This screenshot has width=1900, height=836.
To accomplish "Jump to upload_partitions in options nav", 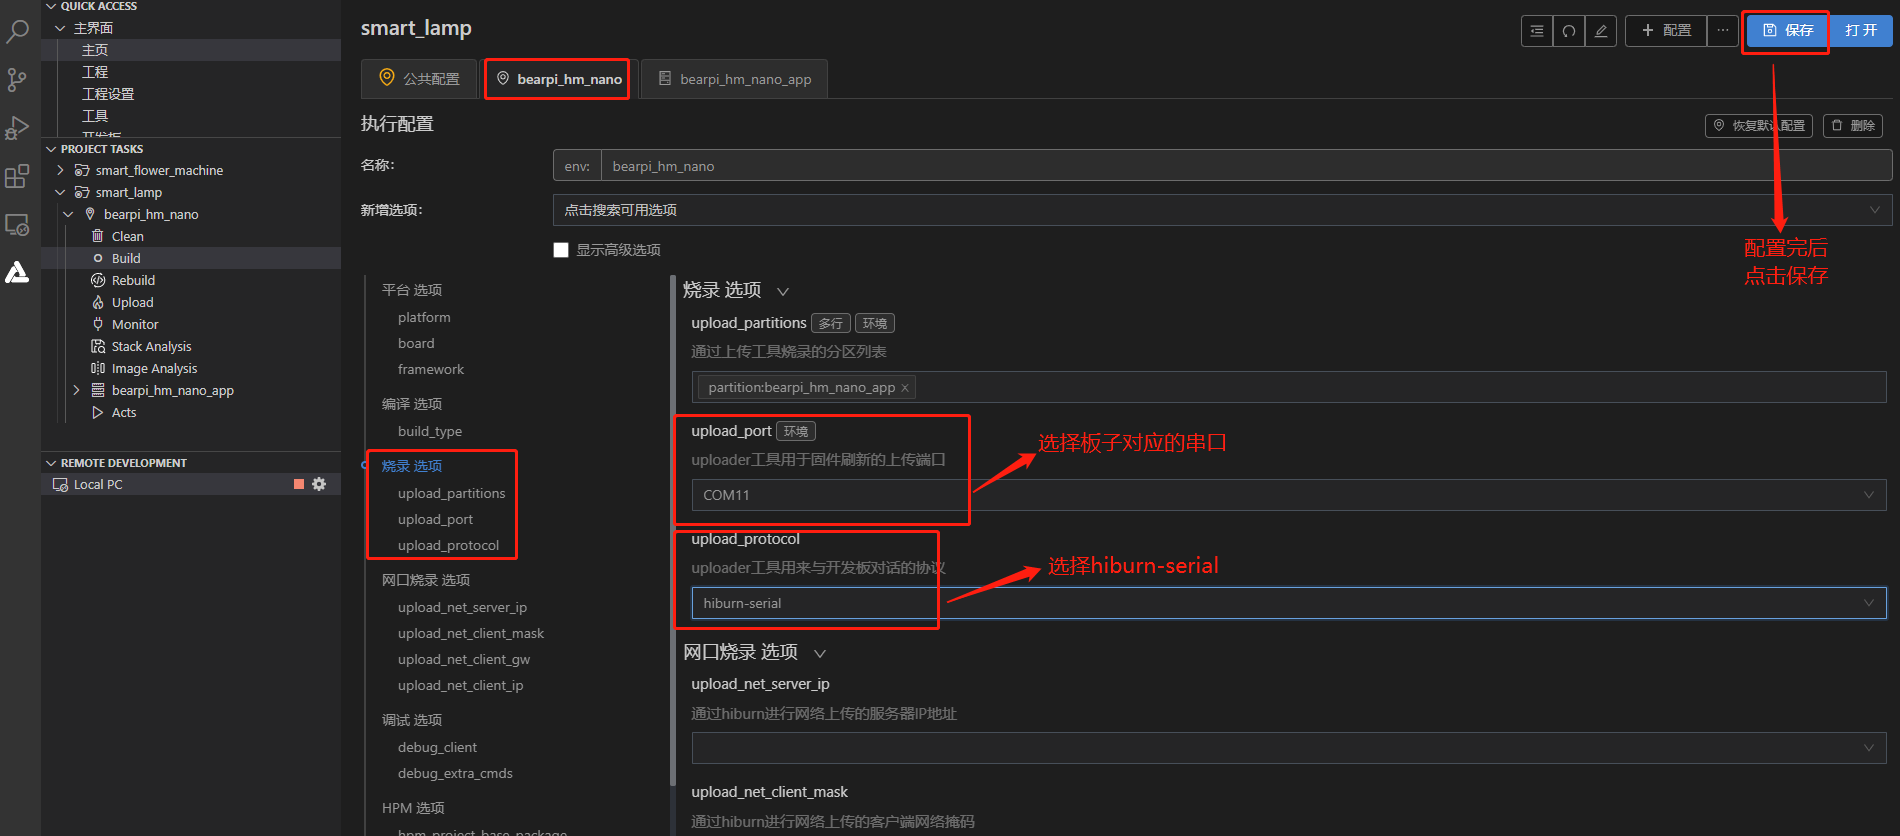I will pos(451,493).
